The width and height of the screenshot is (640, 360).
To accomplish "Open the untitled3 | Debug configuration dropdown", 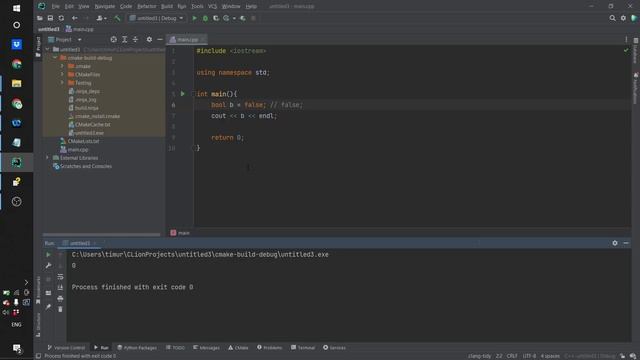I will click(x=157, y=18).
